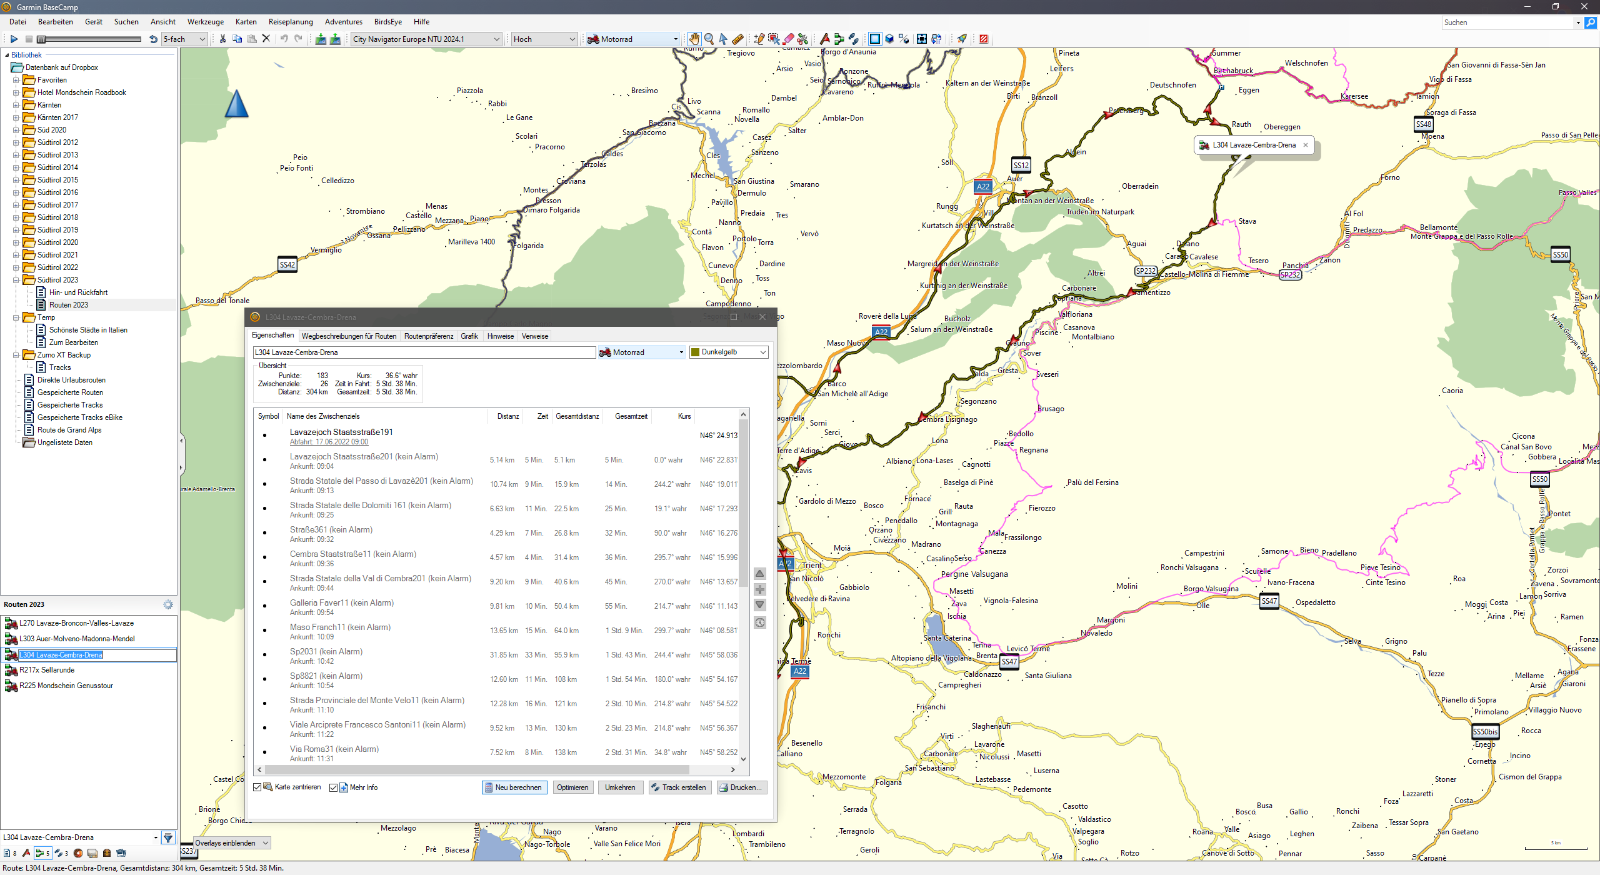Click the copy icon in toolbar
Viewport: 1600px width, 875px height.
tap(237, 39)
